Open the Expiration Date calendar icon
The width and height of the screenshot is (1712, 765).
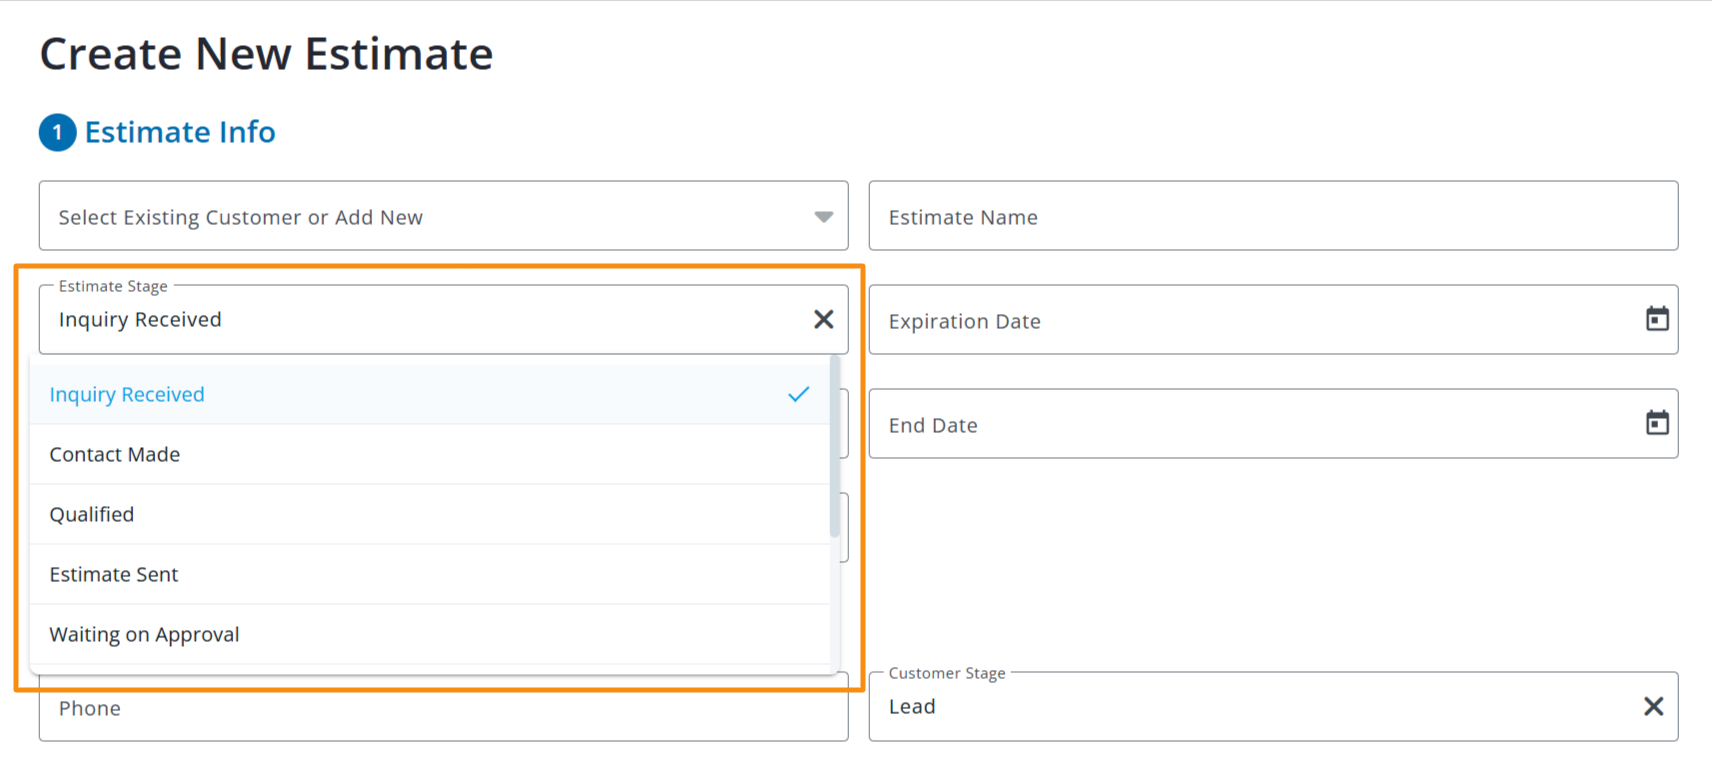1657,319
